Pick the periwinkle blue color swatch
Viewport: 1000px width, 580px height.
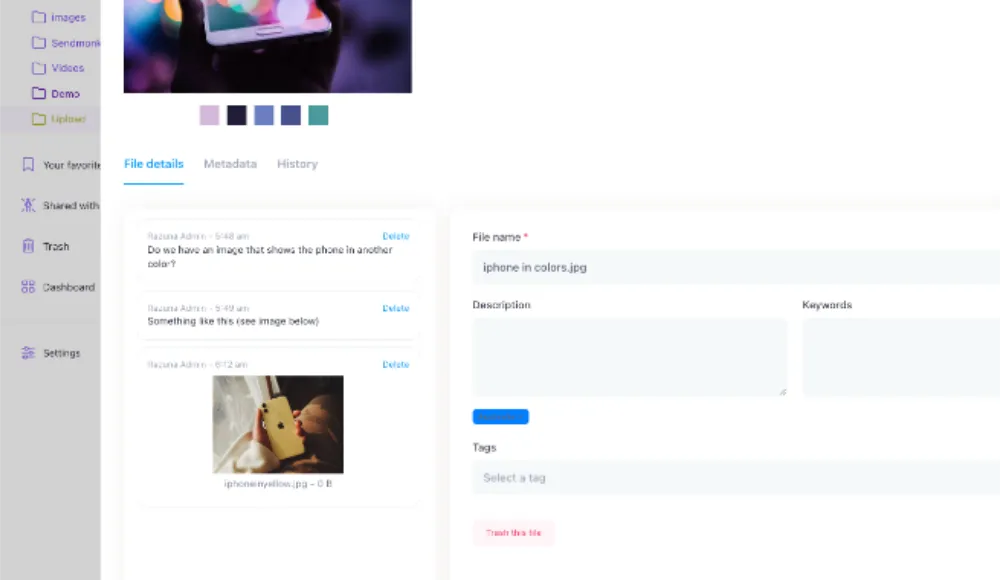point(264,115)
